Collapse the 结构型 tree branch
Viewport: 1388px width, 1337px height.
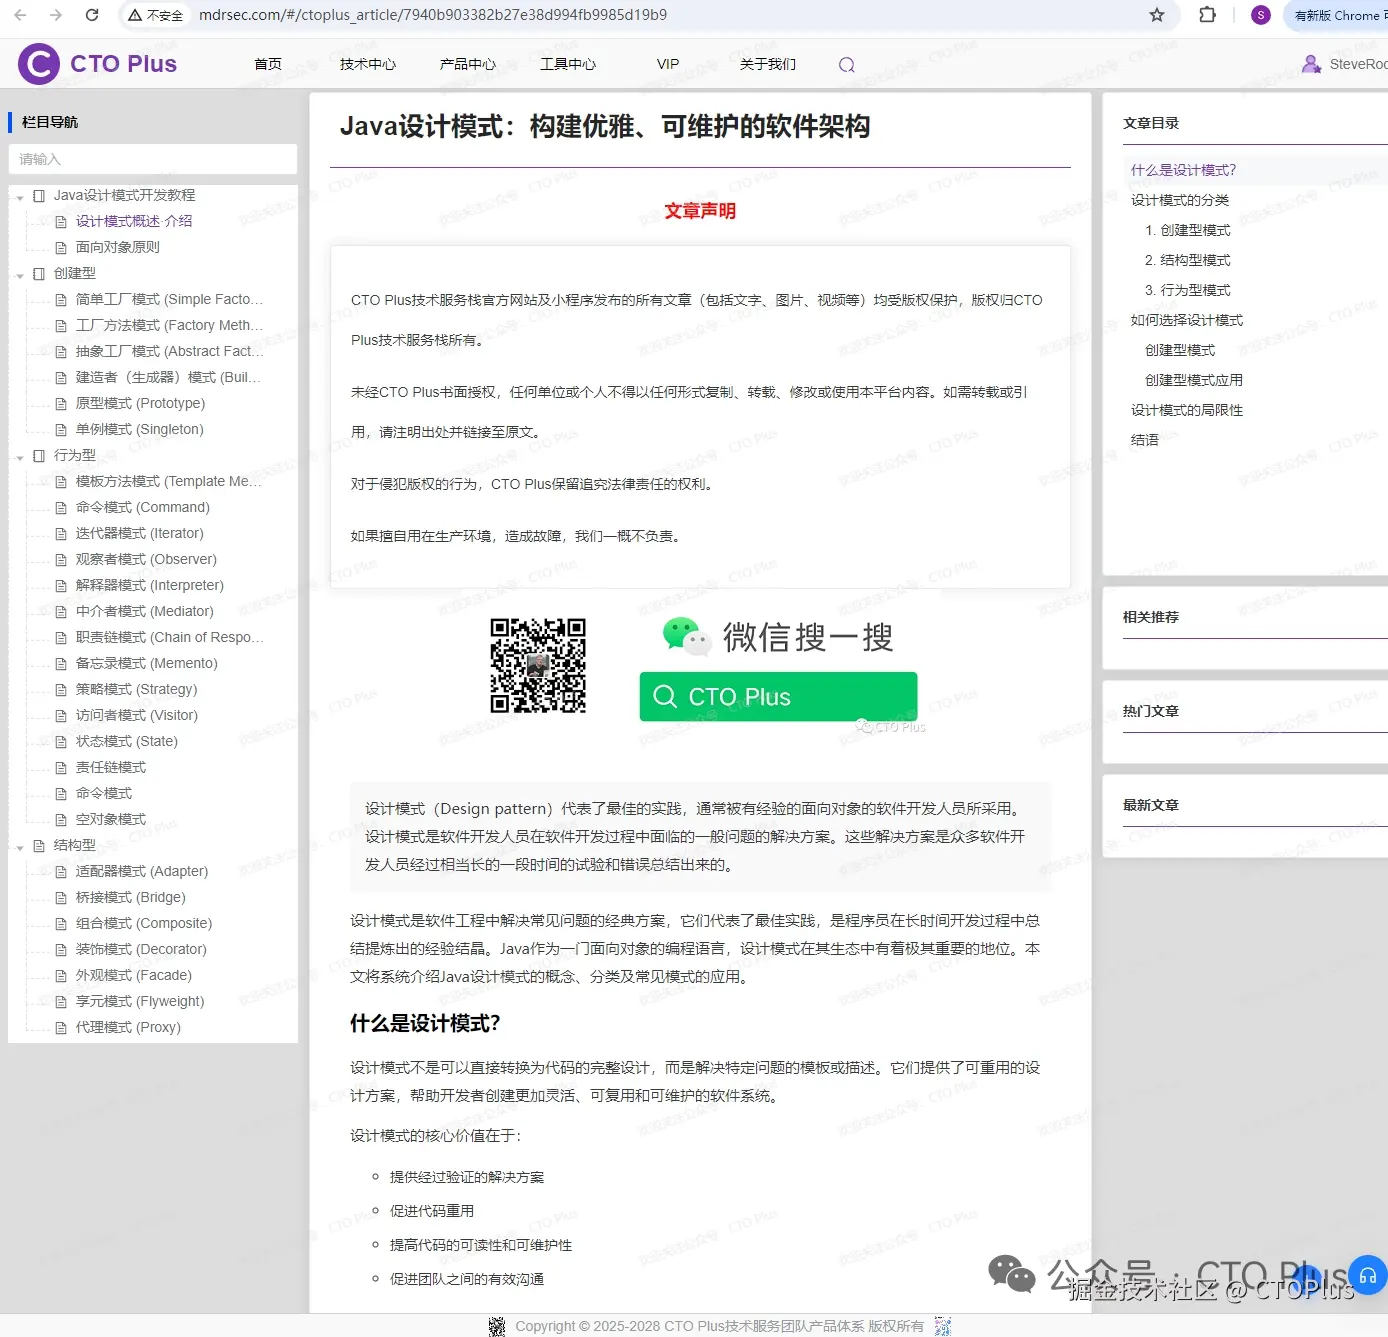[20, 845]
